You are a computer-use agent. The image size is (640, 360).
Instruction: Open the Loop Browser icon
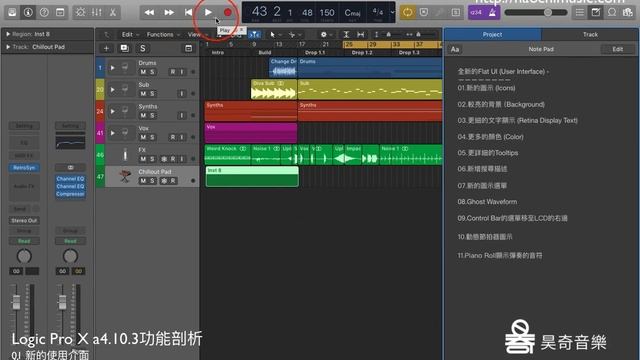tap(612, 12)
